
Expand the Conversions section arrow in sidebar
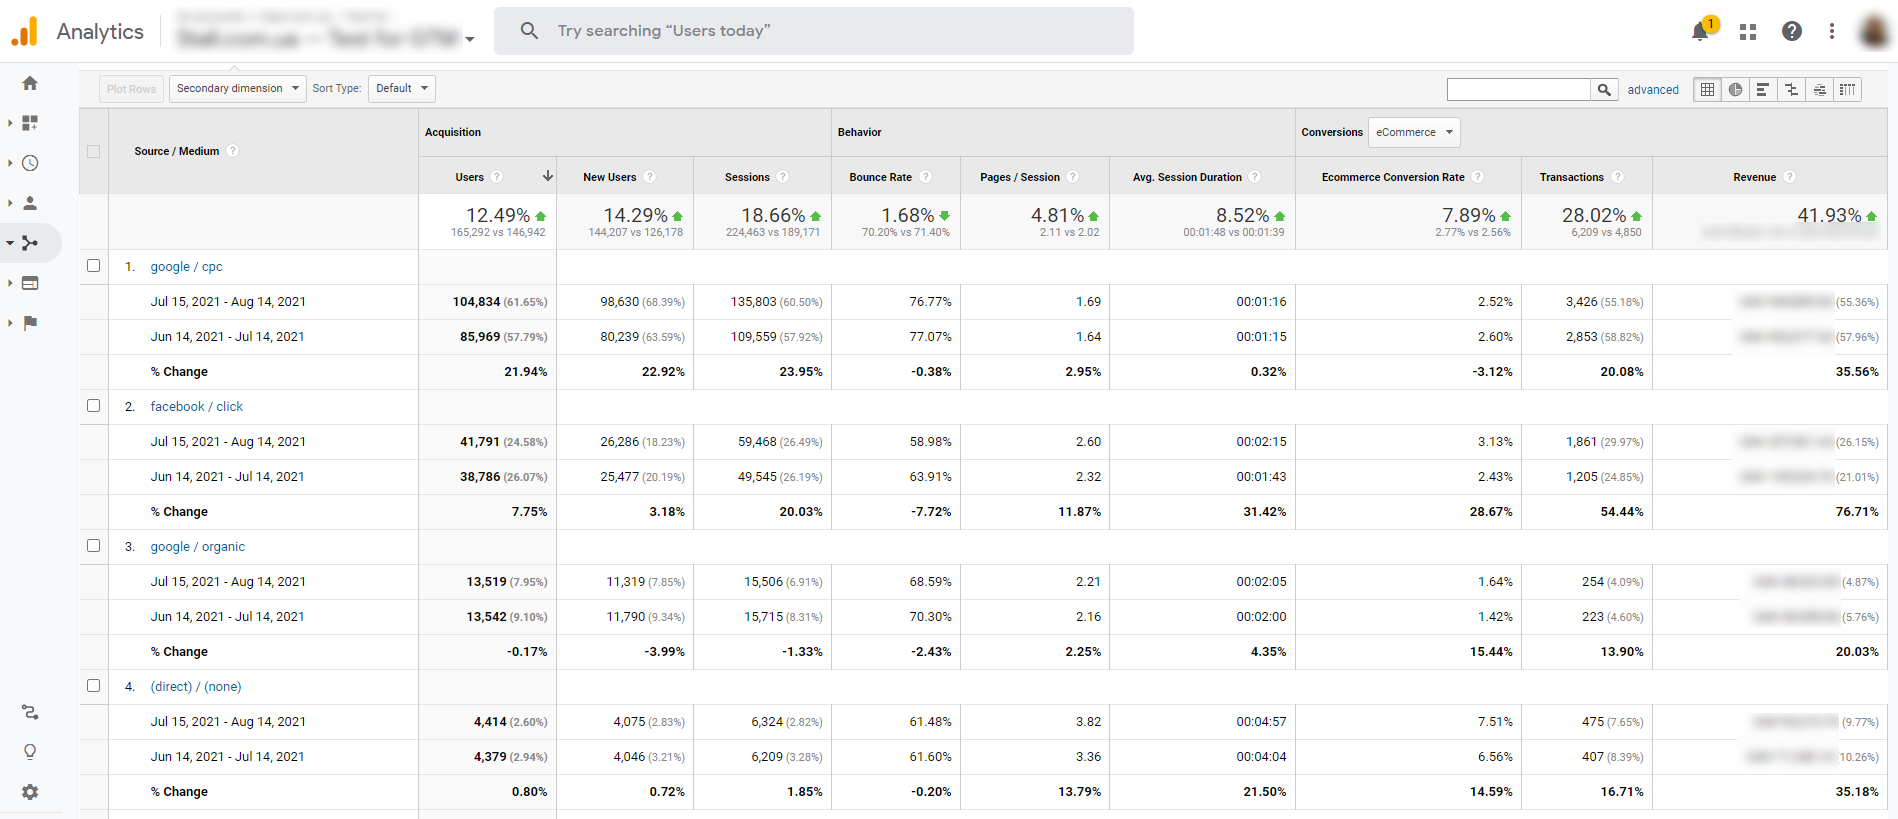tap(10, 323)
